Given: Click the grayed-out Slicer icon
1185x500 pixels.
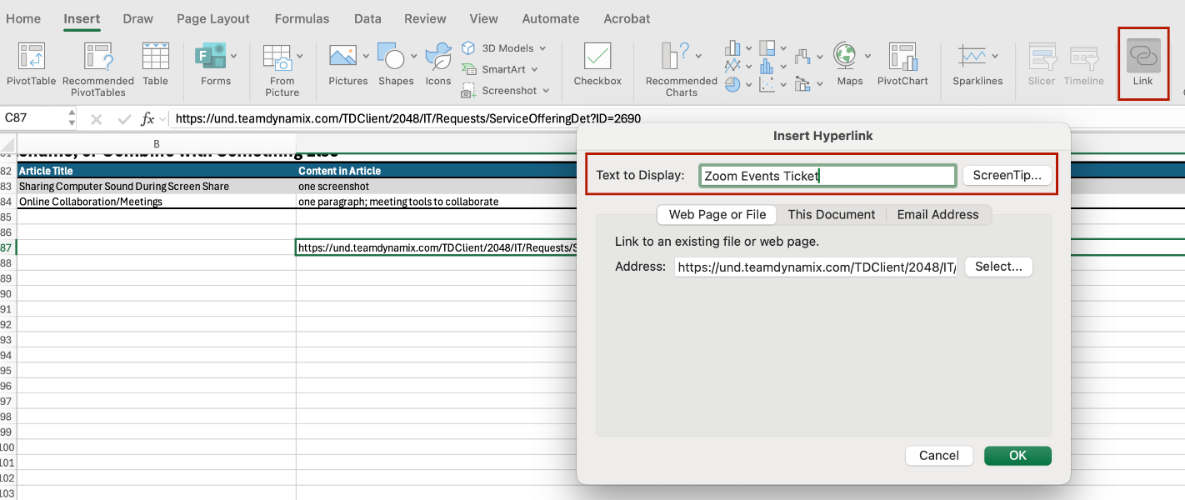Looking at the screenshot, I should (1043, 57).
